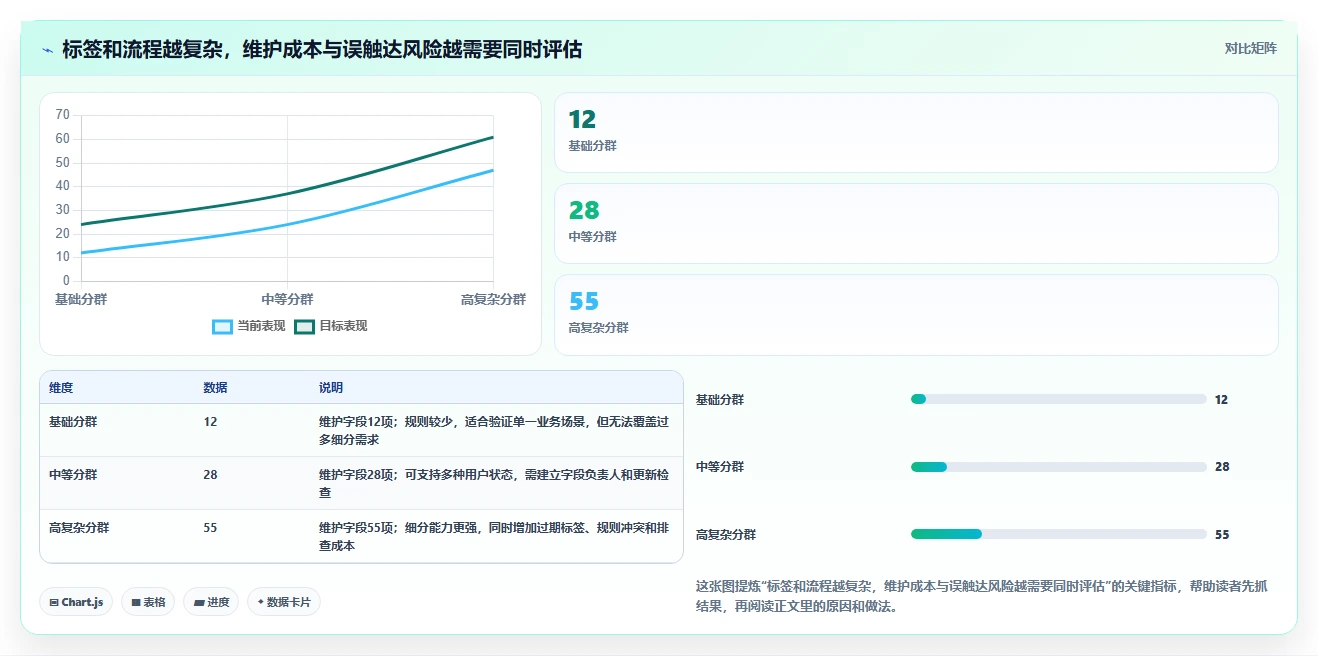Screen dimensions: 1318x656
Task: Click the description starting 维护字段28项
Action: (x=494, y=484)
